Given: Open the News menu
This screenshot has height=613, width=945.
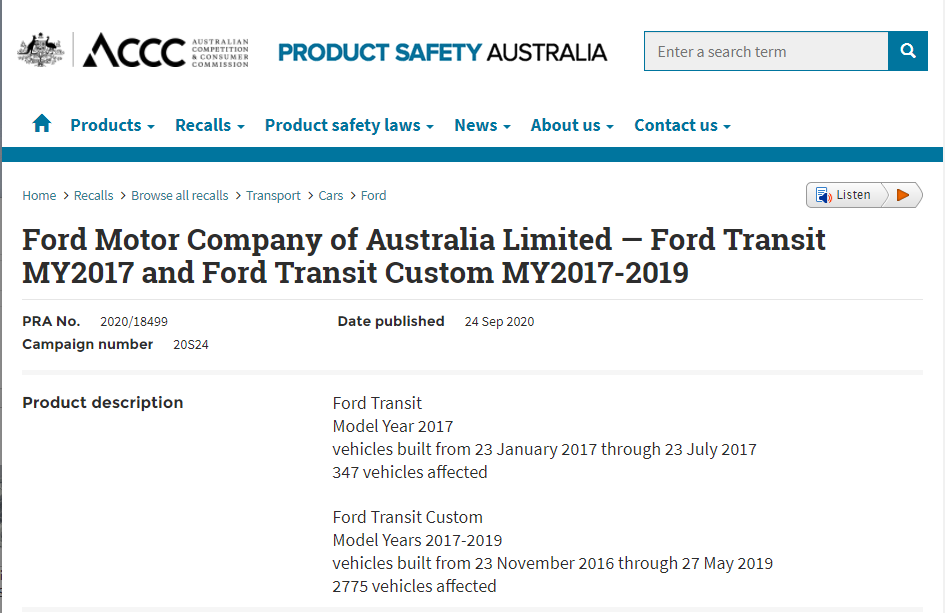Looking at the screenshot, I should 482,125.
